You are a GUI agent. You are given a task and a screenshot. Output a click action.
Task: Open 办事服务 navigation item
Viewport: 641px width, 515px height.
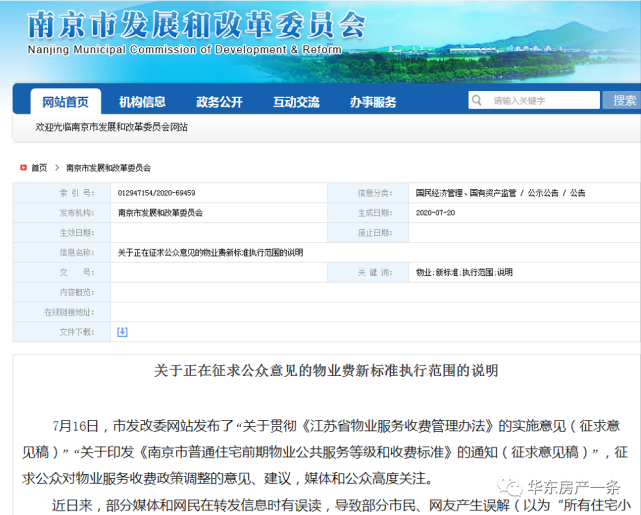pos(373,102)
